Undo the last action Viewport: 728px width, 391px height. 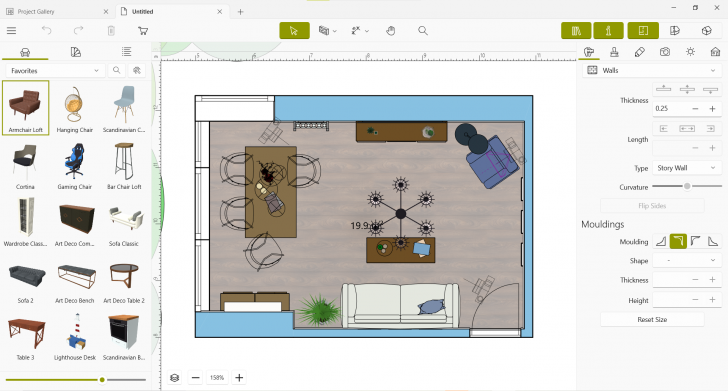point(47,31)
